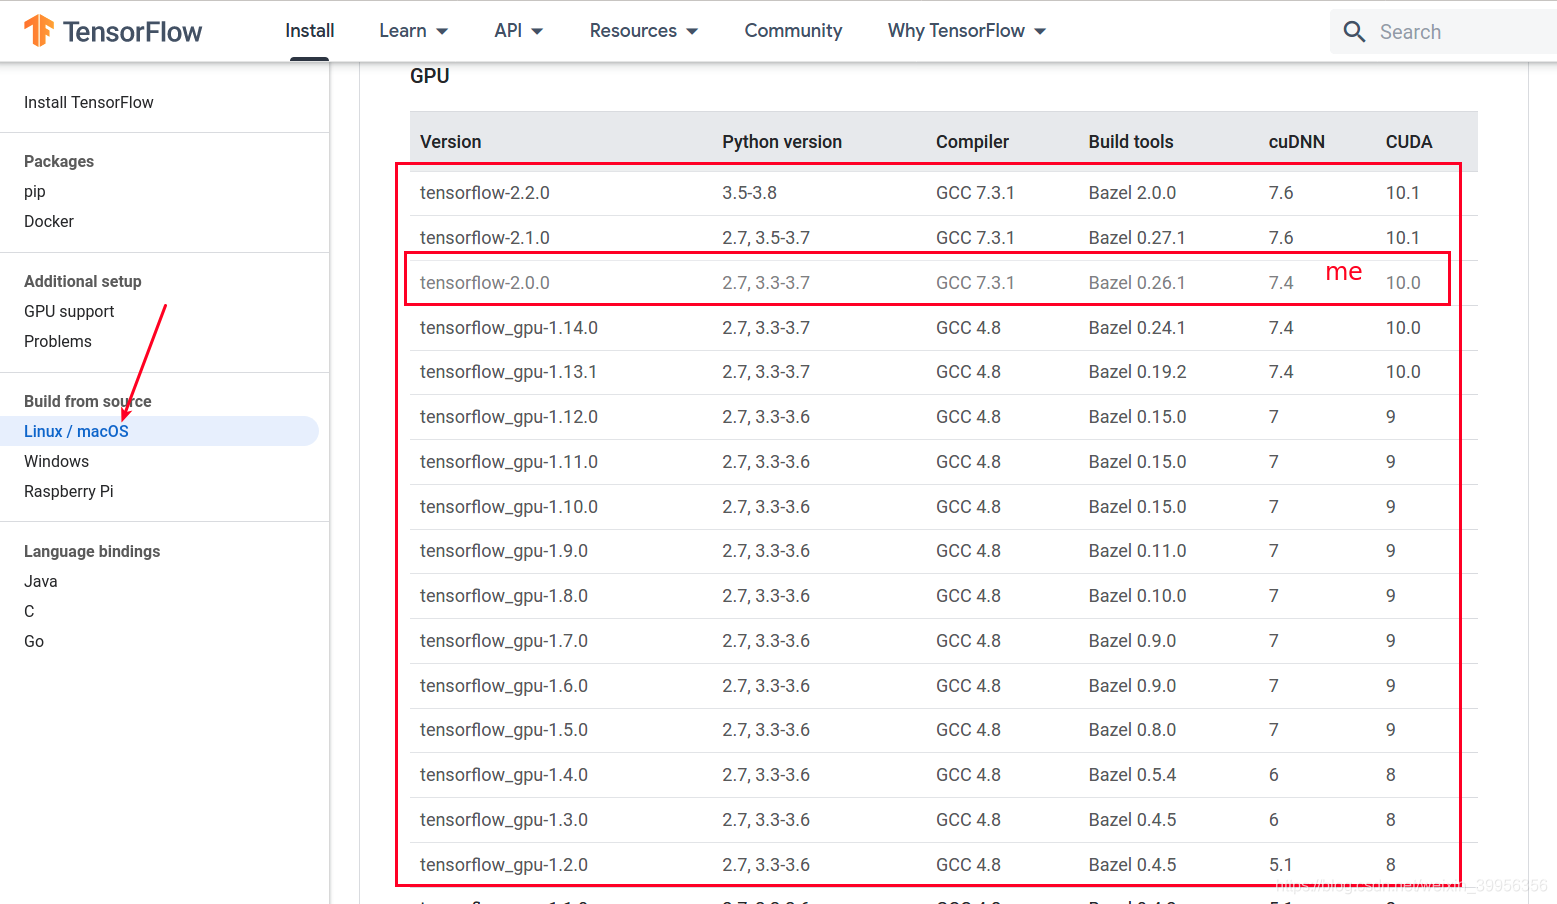Screen dimensions: 1557x904
Task: Click the Version column header
Action: click(x=451, y=142)
